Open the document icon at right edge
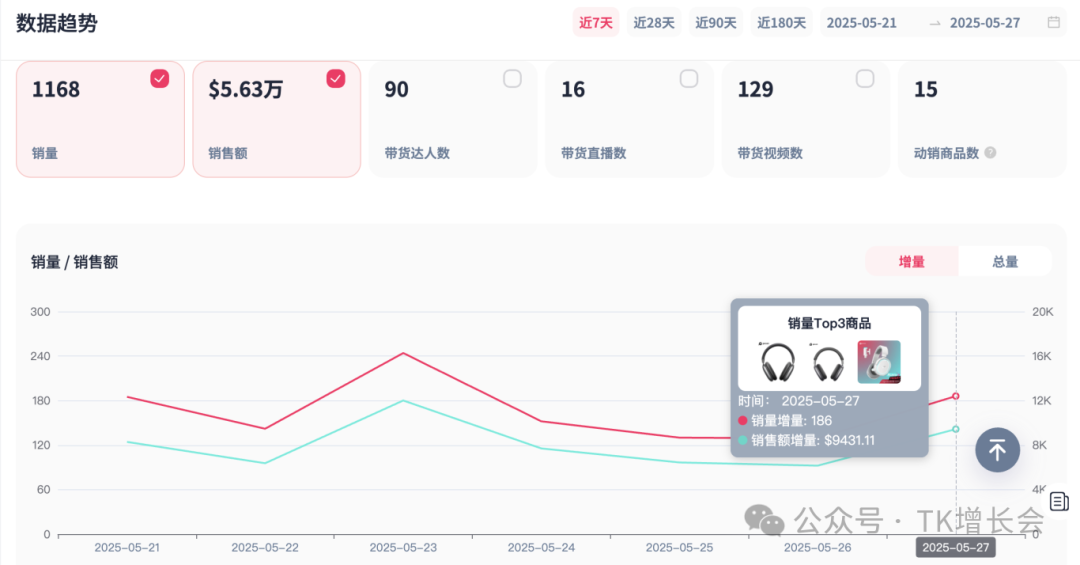This screenshot has height=565, width=1080. click(1060, 501)
